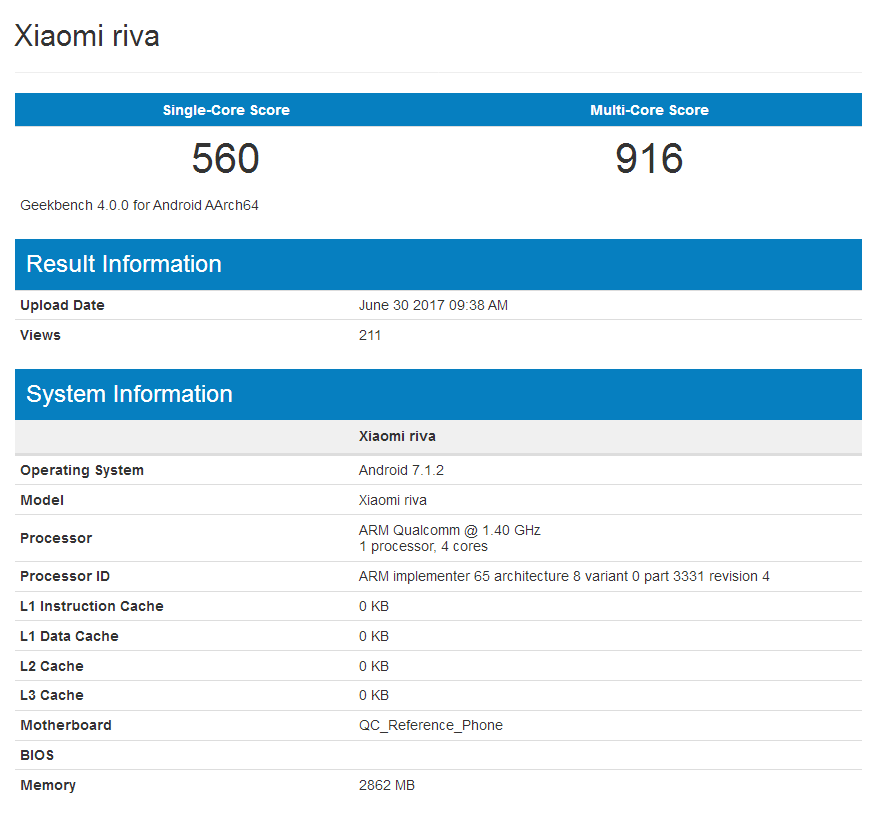Viewport: 876px width, 816px height.
Task: Click the Model row label
Action: tap(42, 500)
